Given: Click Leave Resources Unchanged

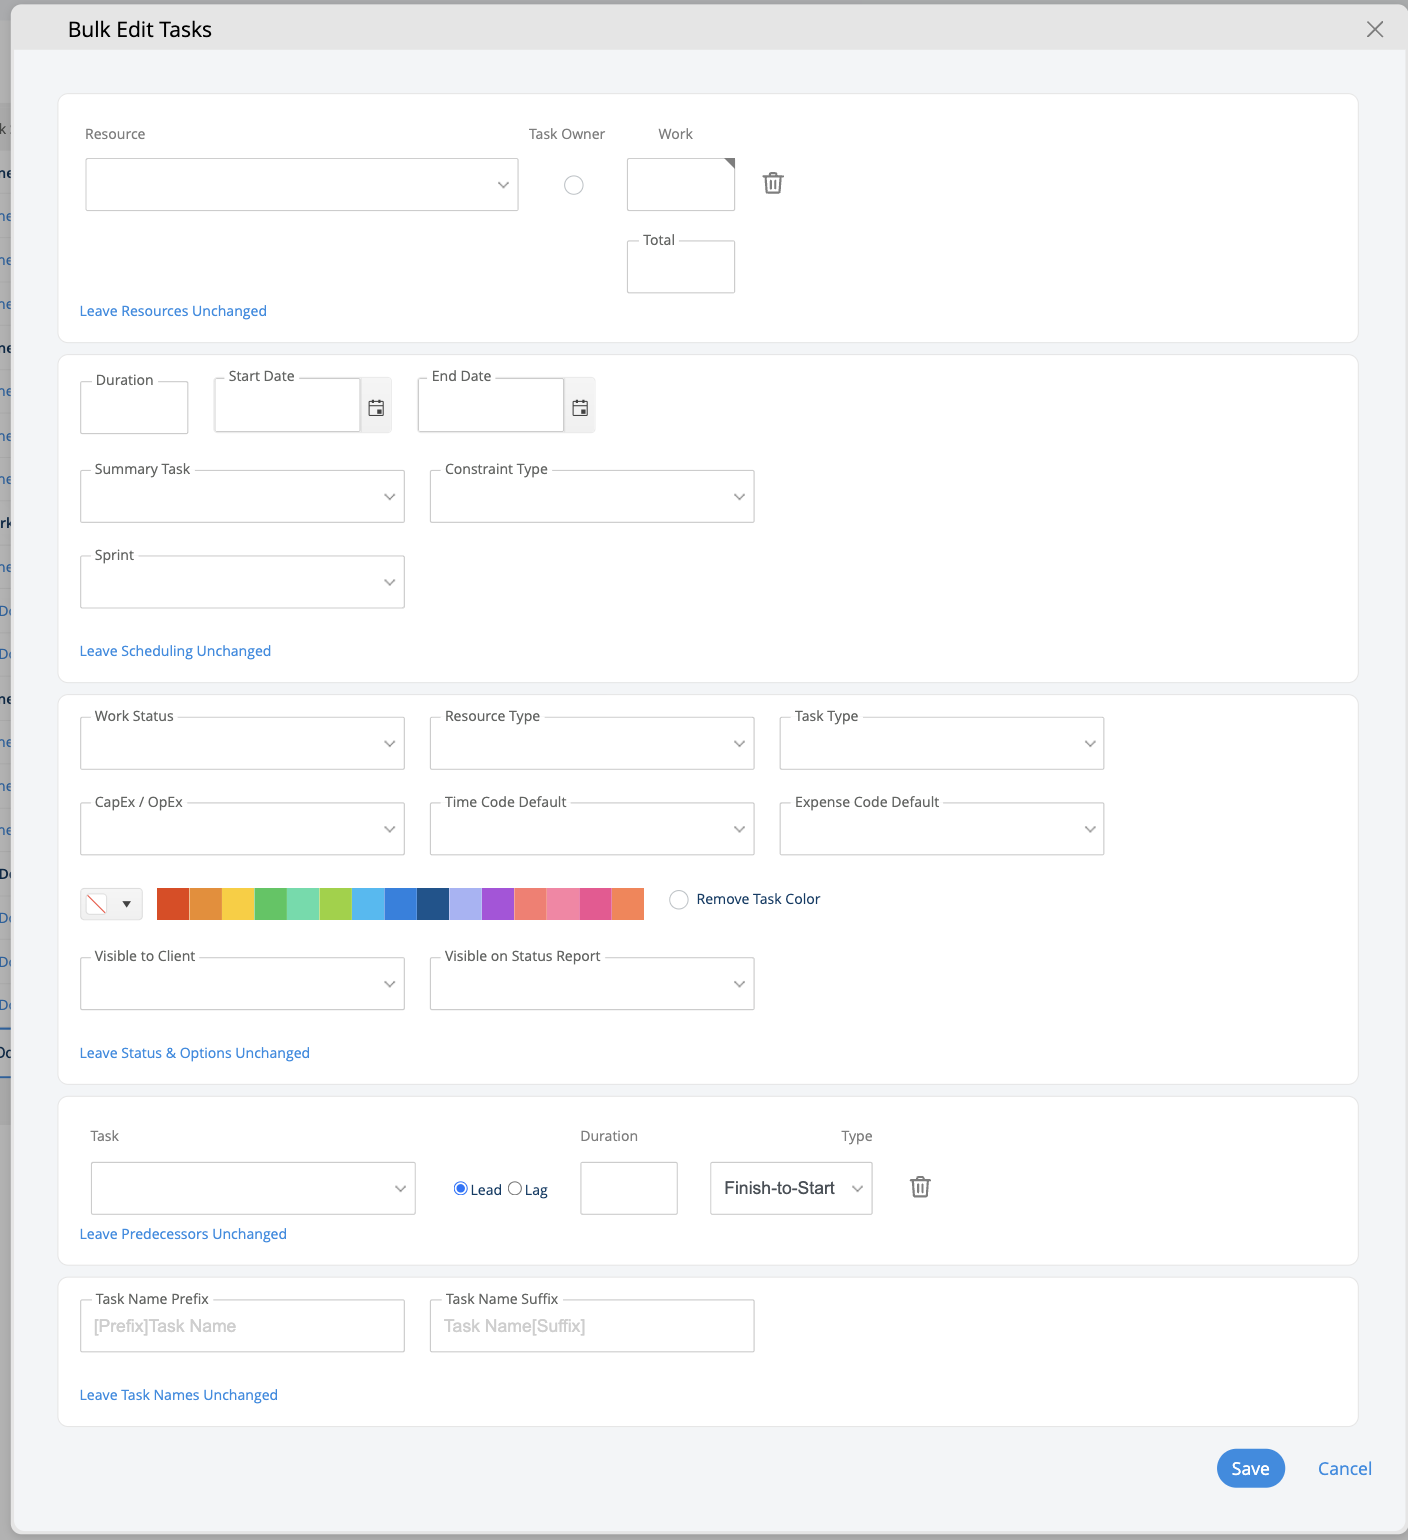Looking at the screenshot, I should [172, 311].
